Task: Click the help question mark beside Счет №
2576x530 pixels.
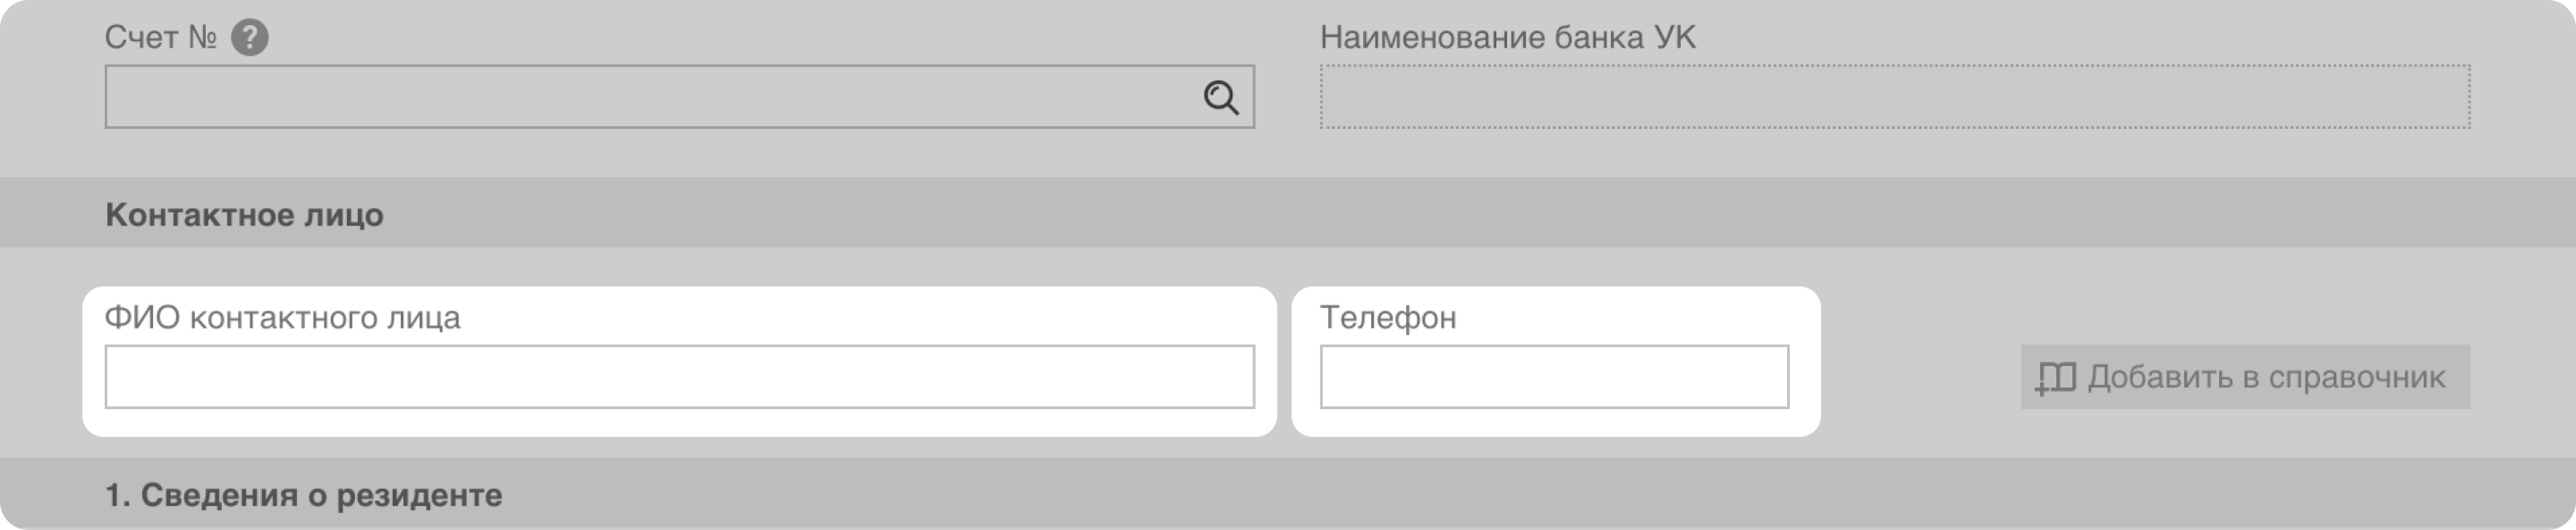Action: [249, 39]
